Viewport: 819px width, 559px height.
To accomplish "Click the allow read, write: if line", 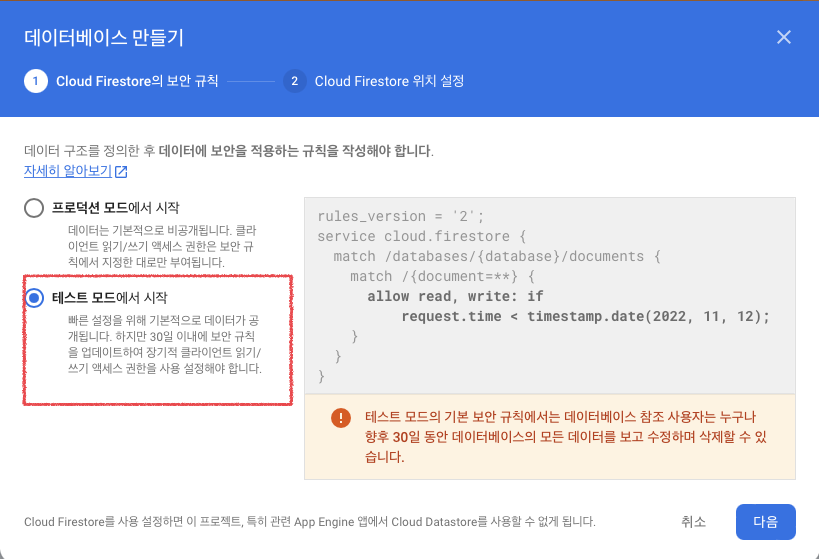I will [x=455, y=296].
